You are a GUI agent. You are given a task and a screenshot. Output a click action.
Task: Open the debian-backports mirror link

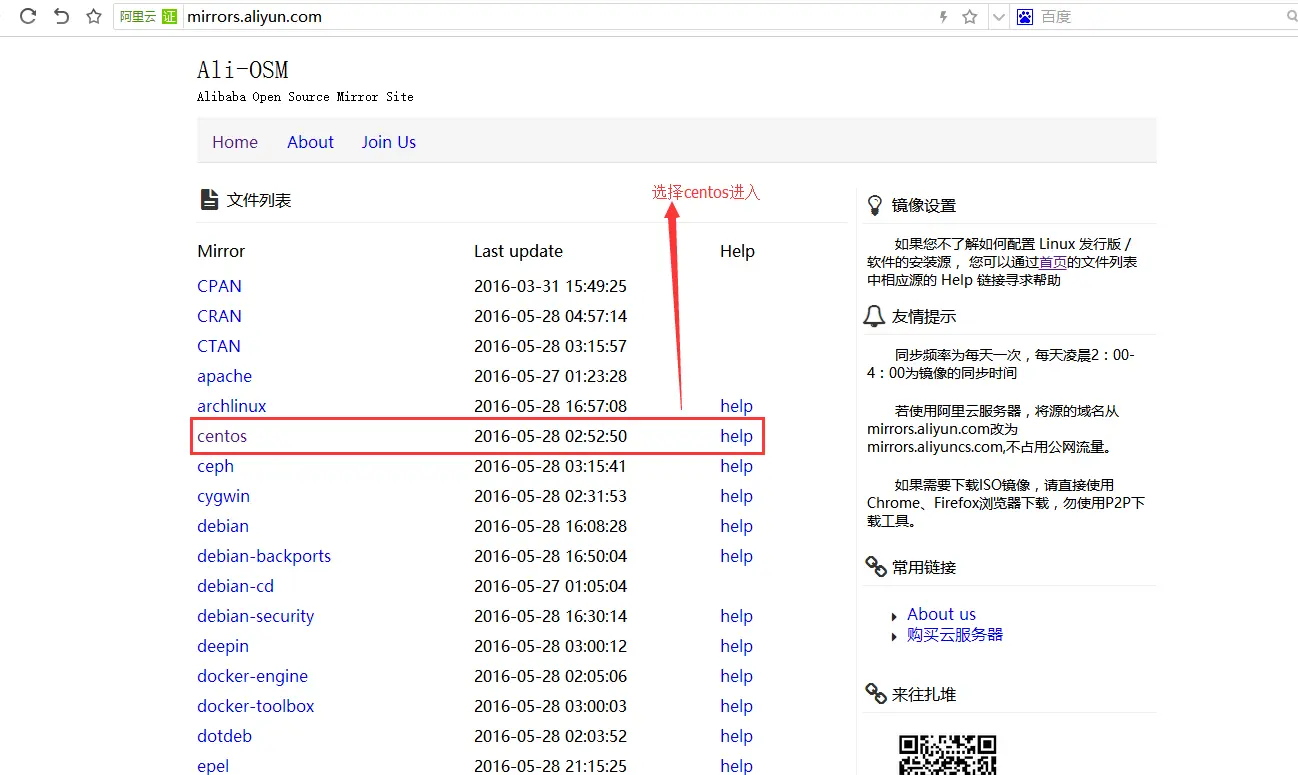[264, 556]
